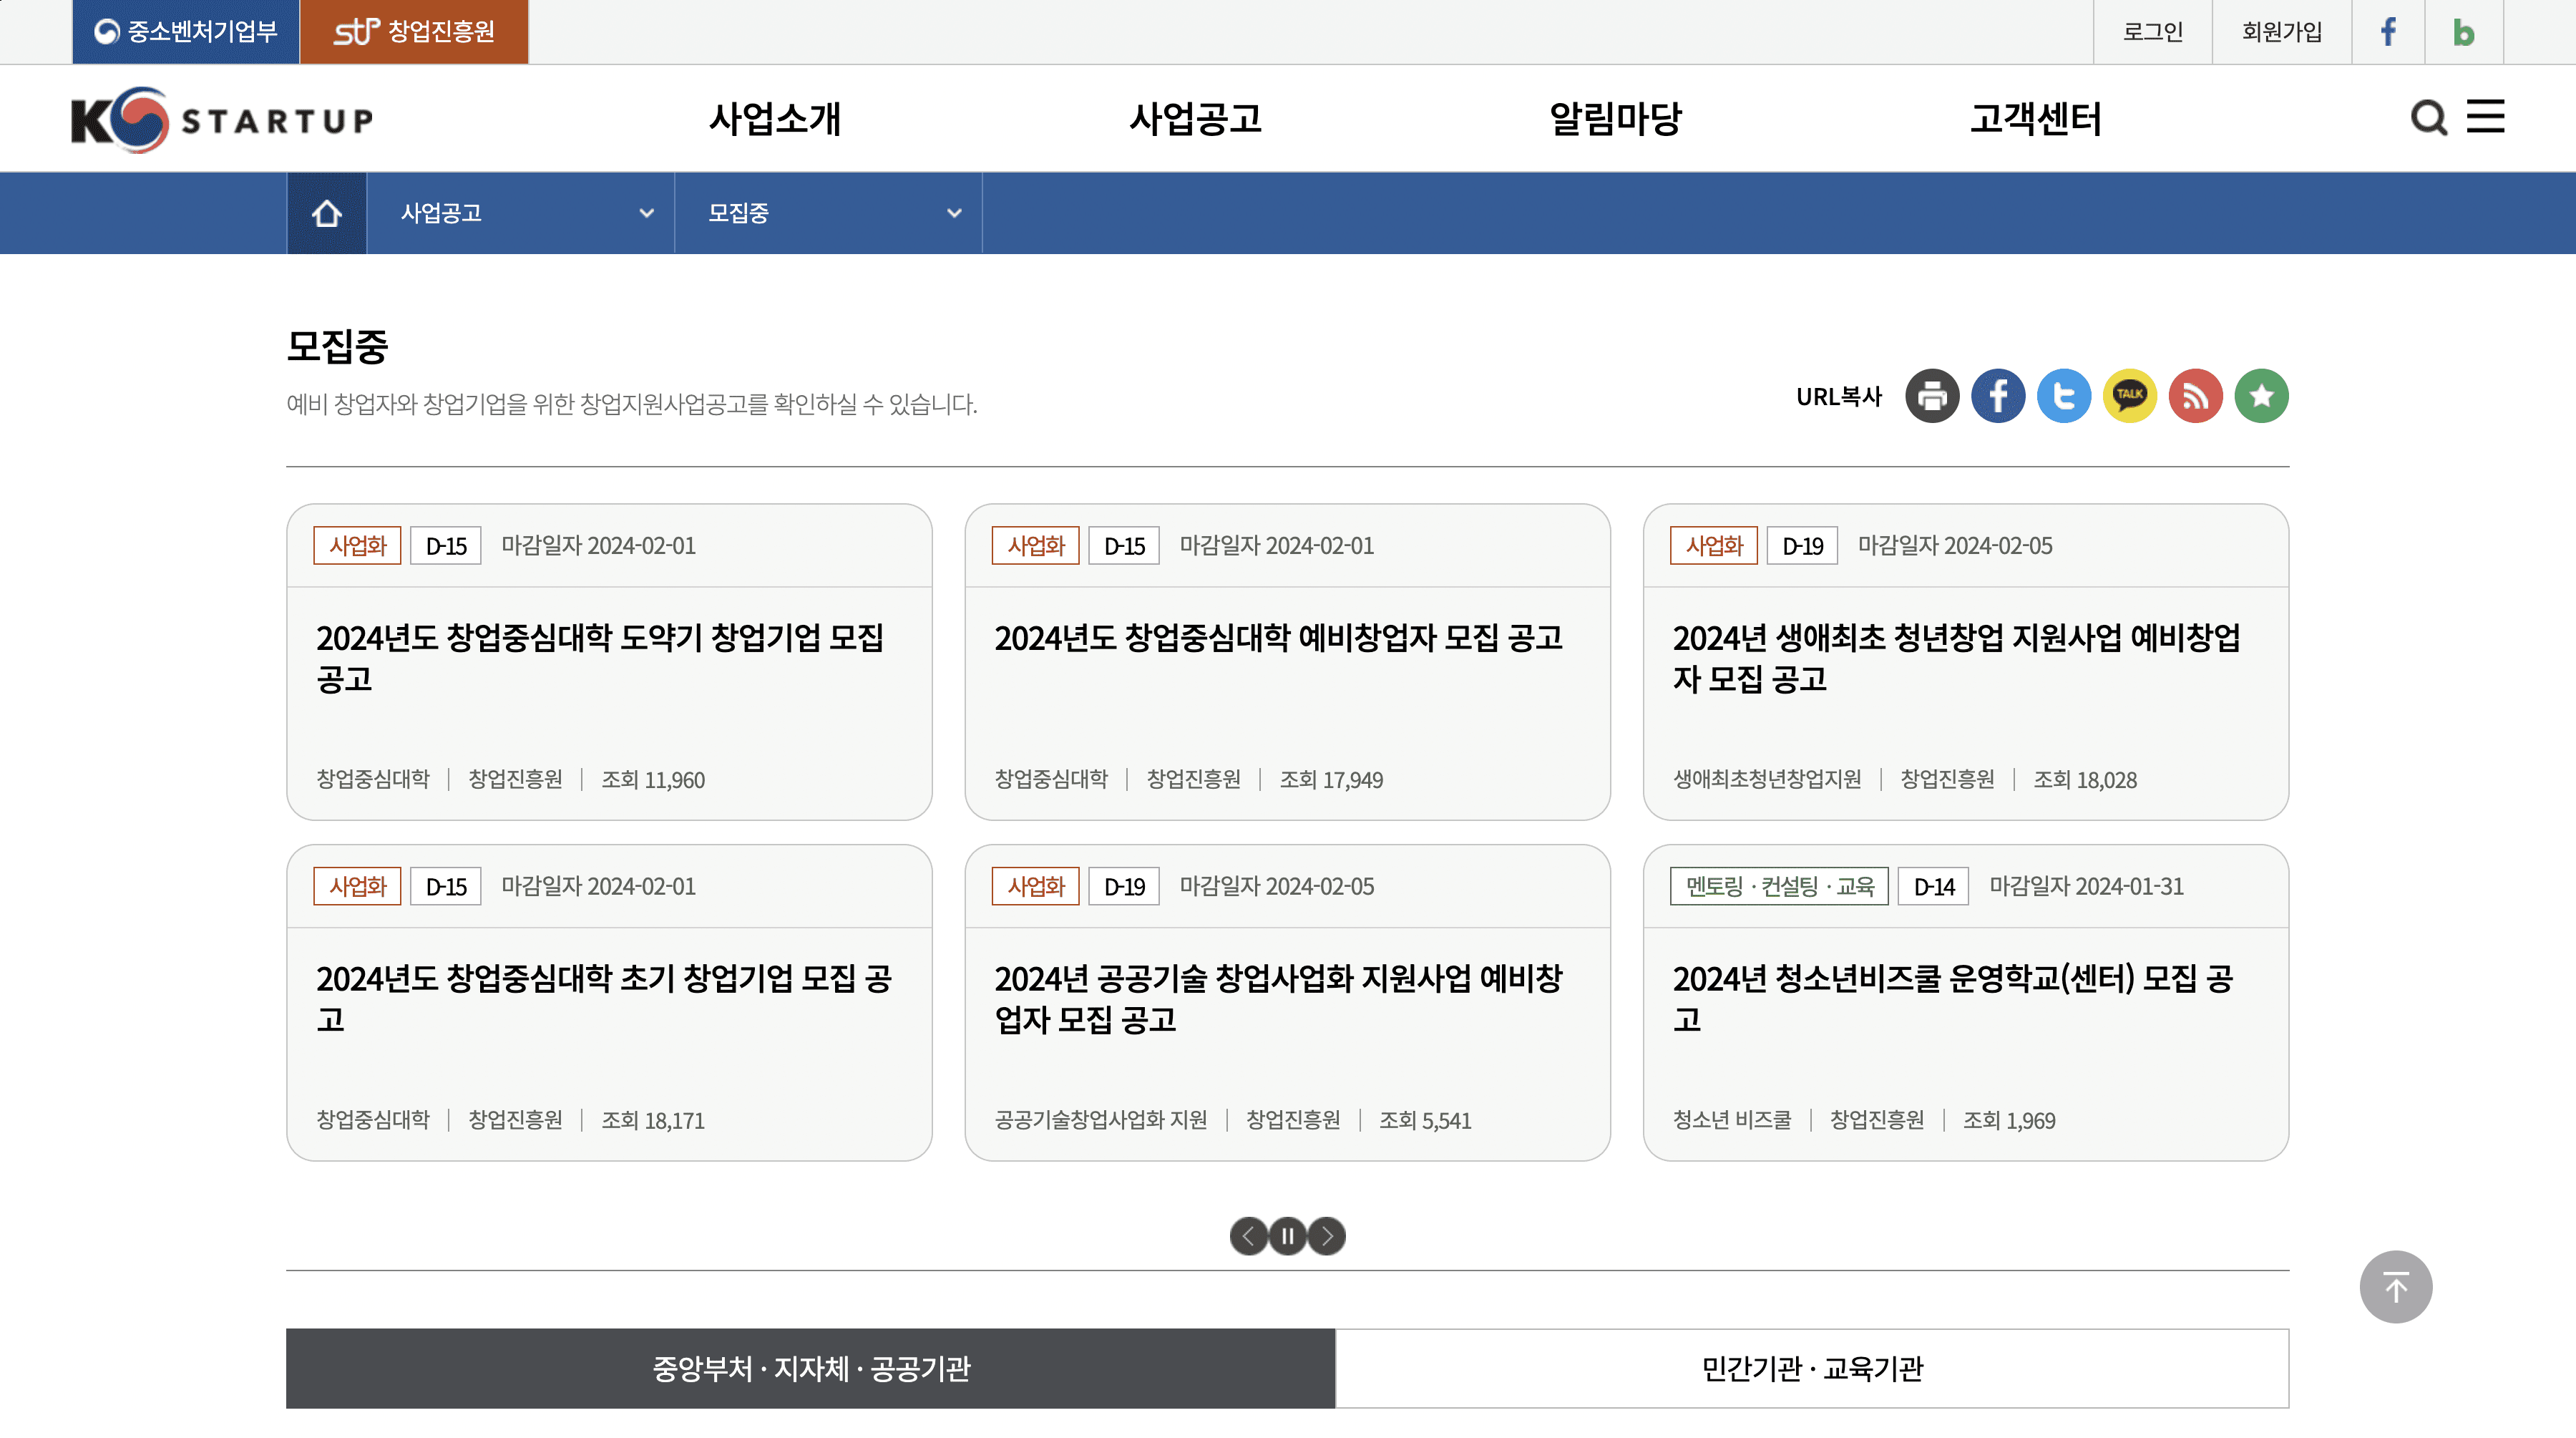
Task: Click URL복사 to copy the link
Action: click(1839, 397)
